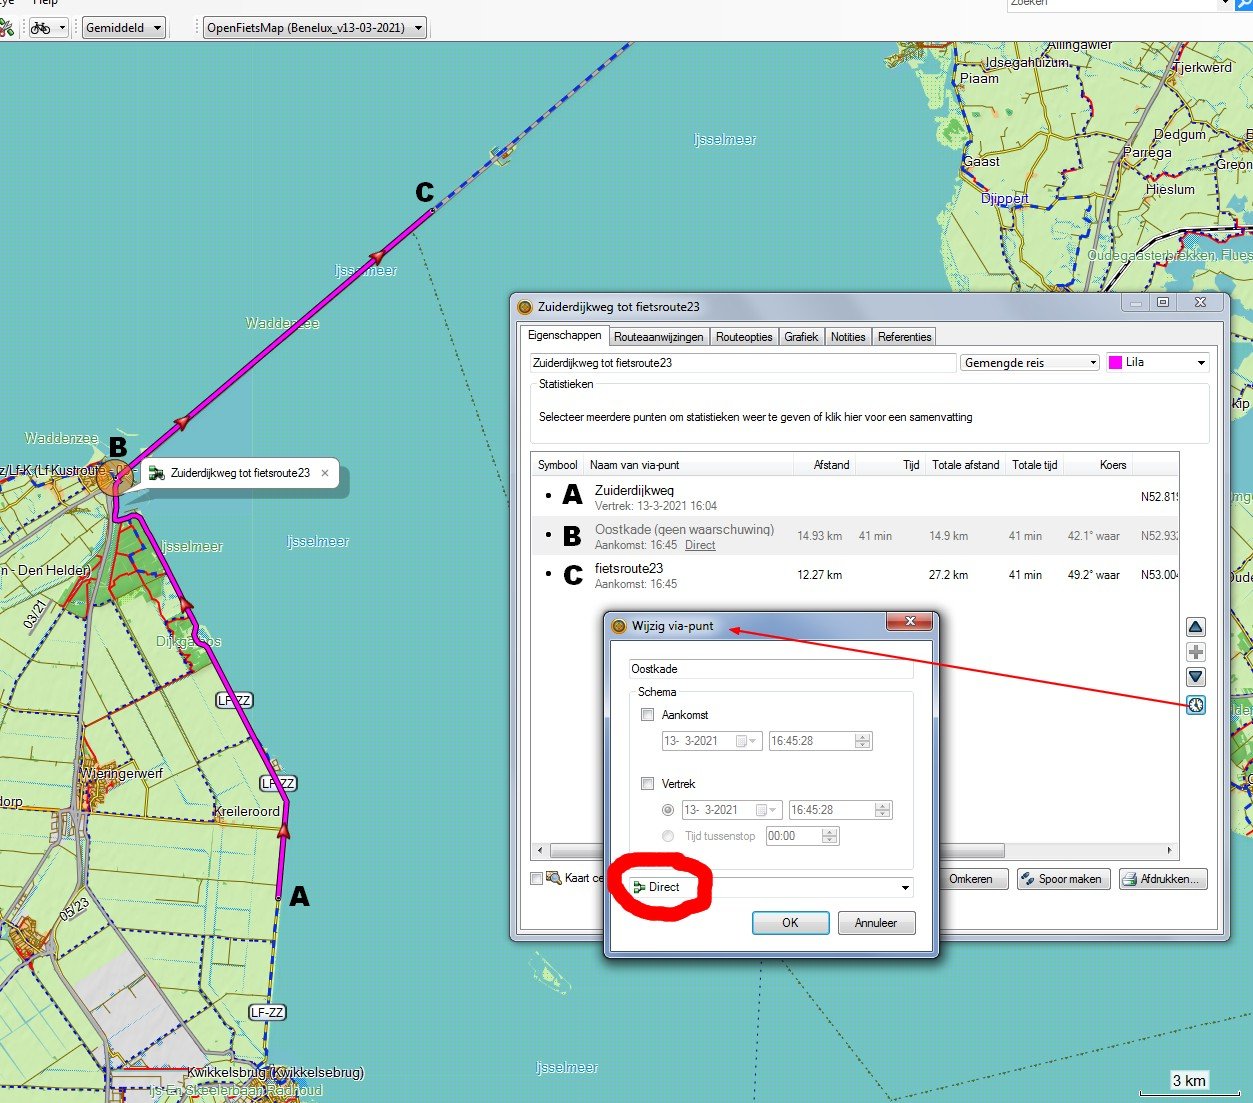Click the clock edit-schedule icon

[1195, 705]
